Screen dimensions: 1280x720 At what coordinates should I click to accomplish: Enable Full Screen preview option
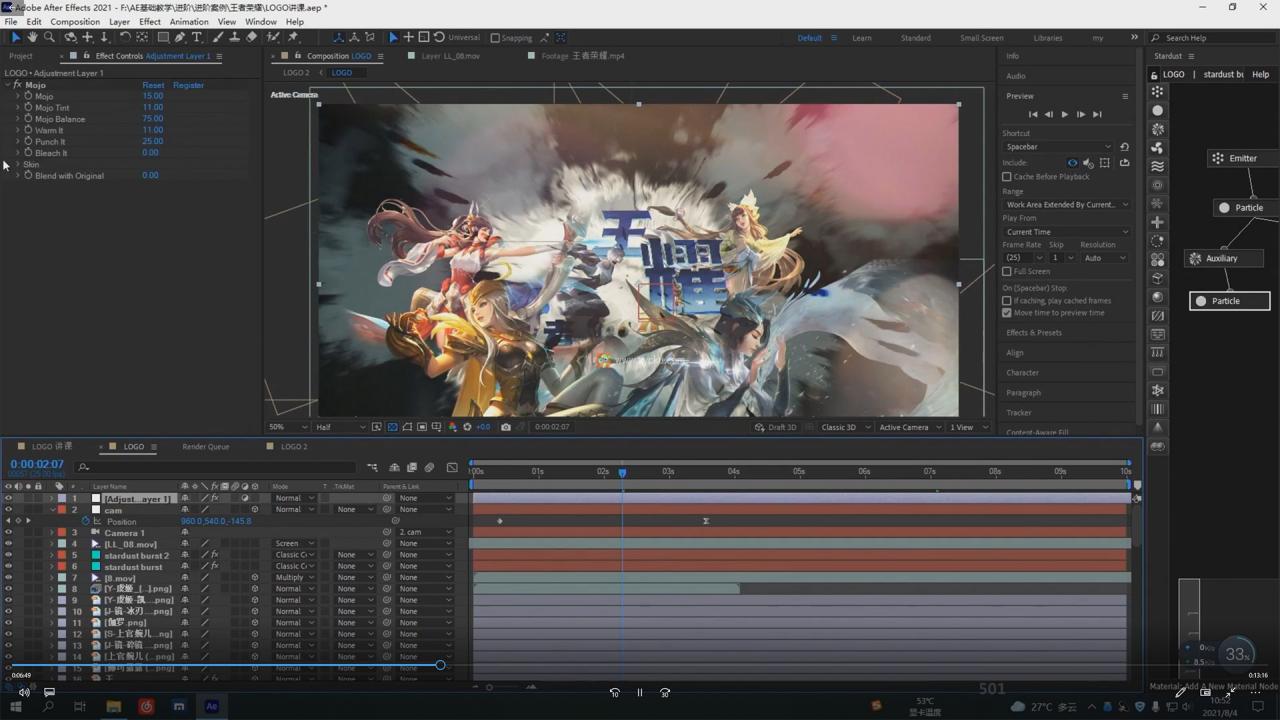(x=1007, y=271)
